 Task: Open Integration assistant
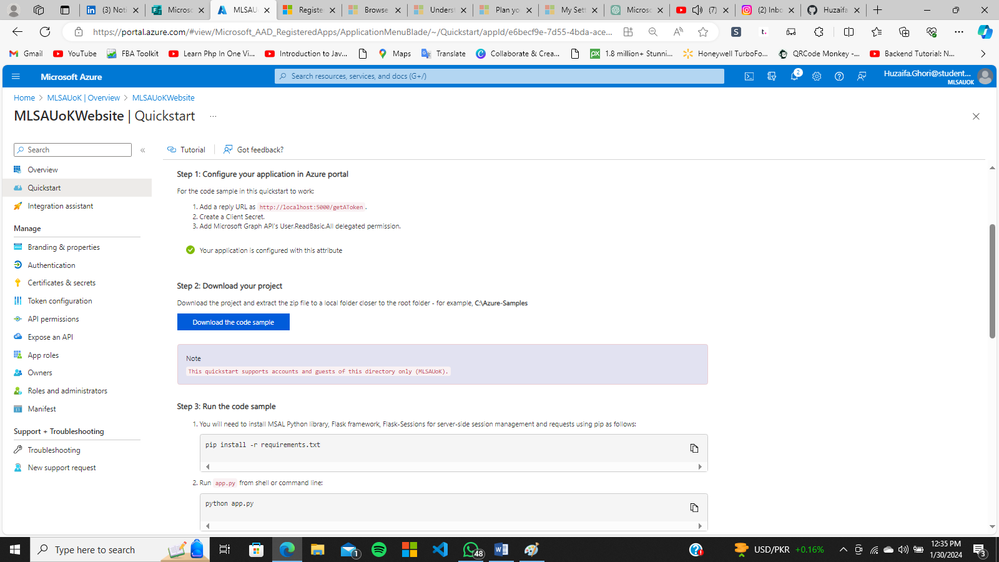pyautogui.click(x=60, y=206)
